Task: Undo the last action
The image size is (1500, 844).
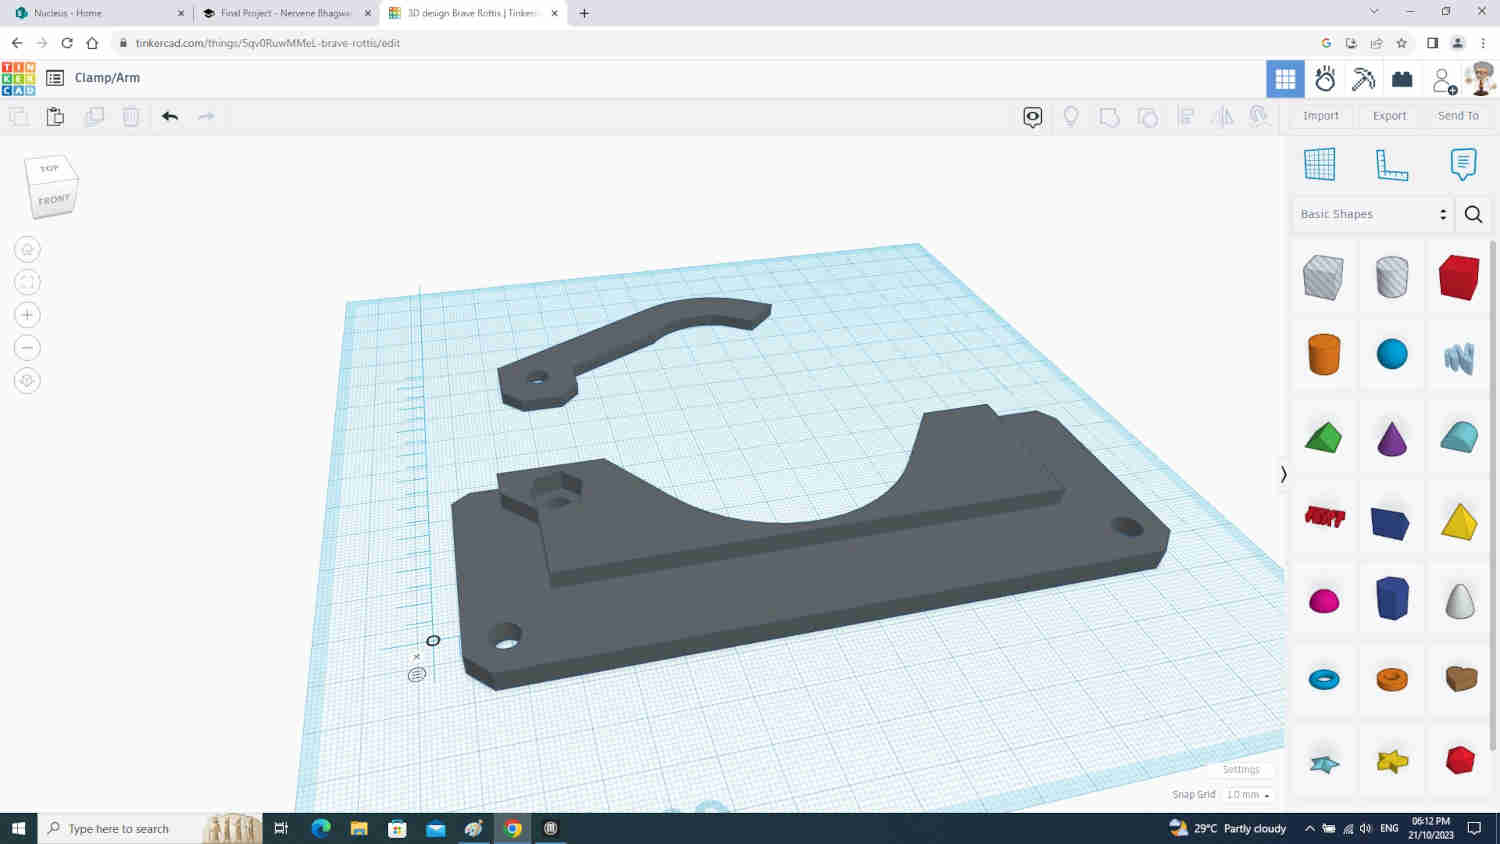Action: 170,116
